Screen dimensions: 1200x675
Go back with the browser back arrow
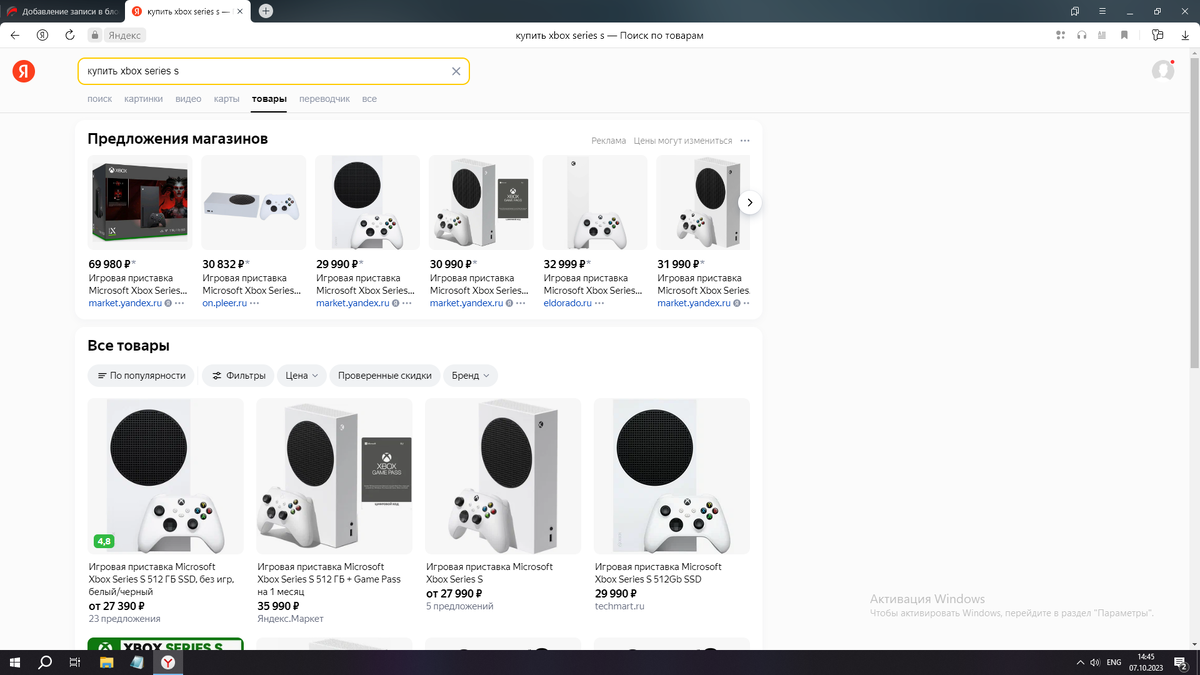coord(15,35)
